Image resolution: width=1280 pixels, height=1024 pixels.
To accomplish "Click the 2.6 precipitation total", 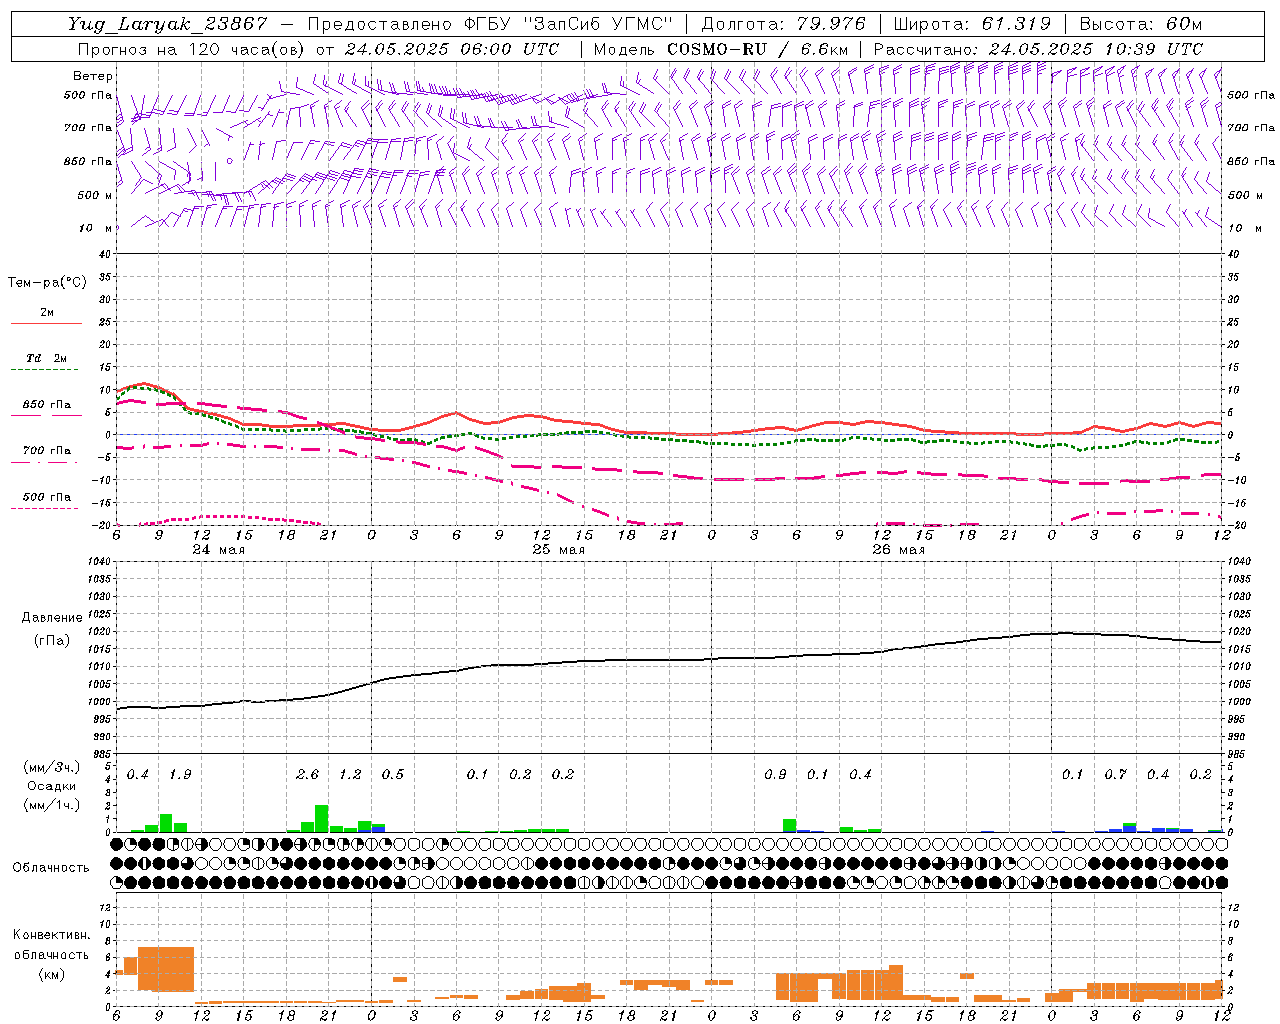I will pyautogui.click(x=308, y=775).
